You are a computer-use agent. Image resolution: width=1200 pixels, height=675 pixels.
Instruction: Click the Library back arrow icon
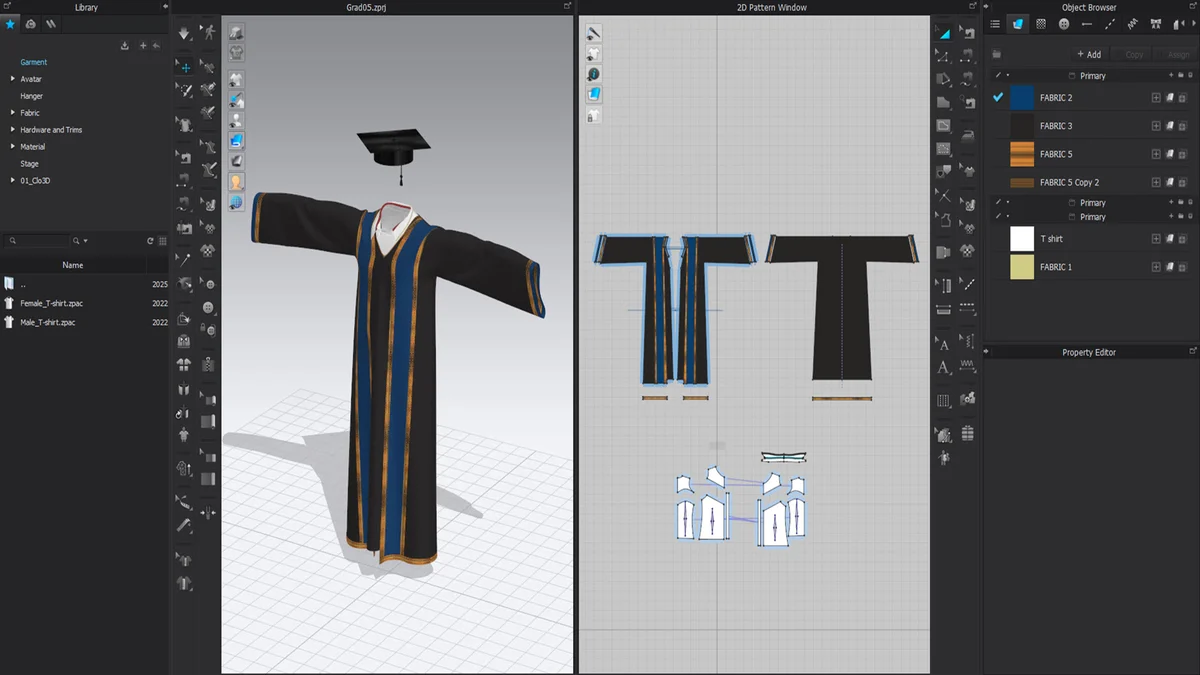[157, 45]
